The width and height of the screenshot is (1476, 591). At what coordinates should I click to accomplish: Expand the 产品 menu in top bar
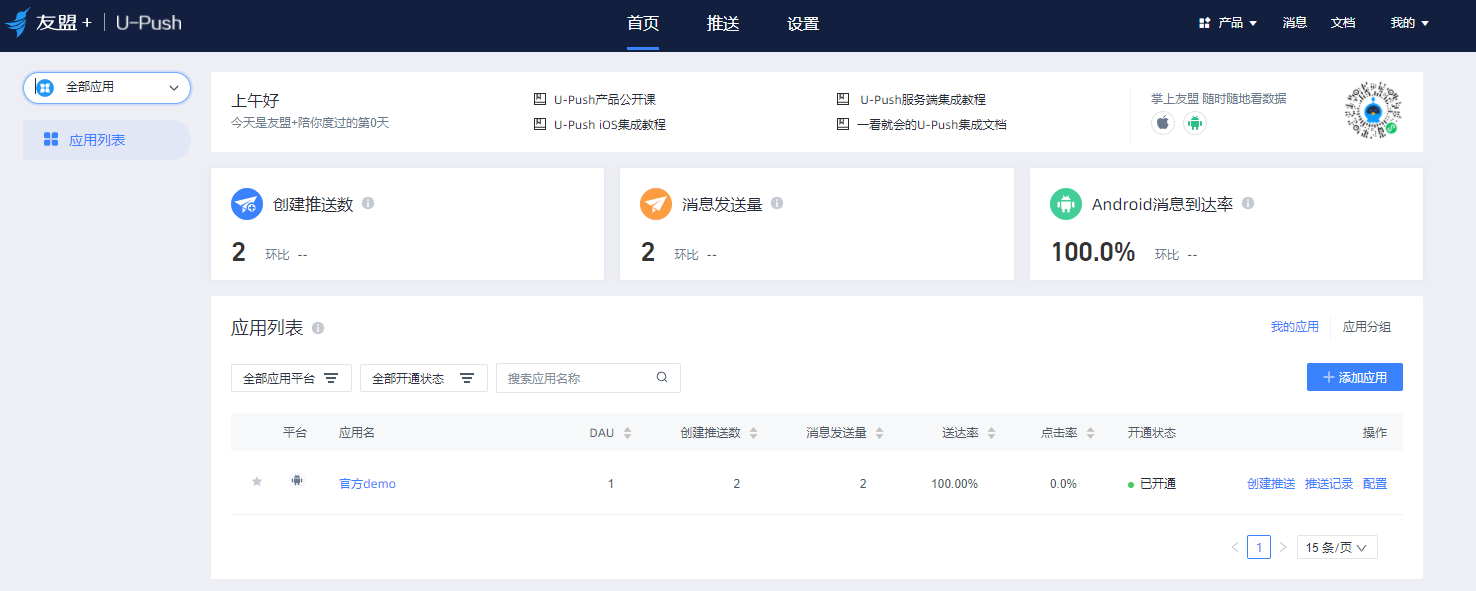(x=1228, y=23)
